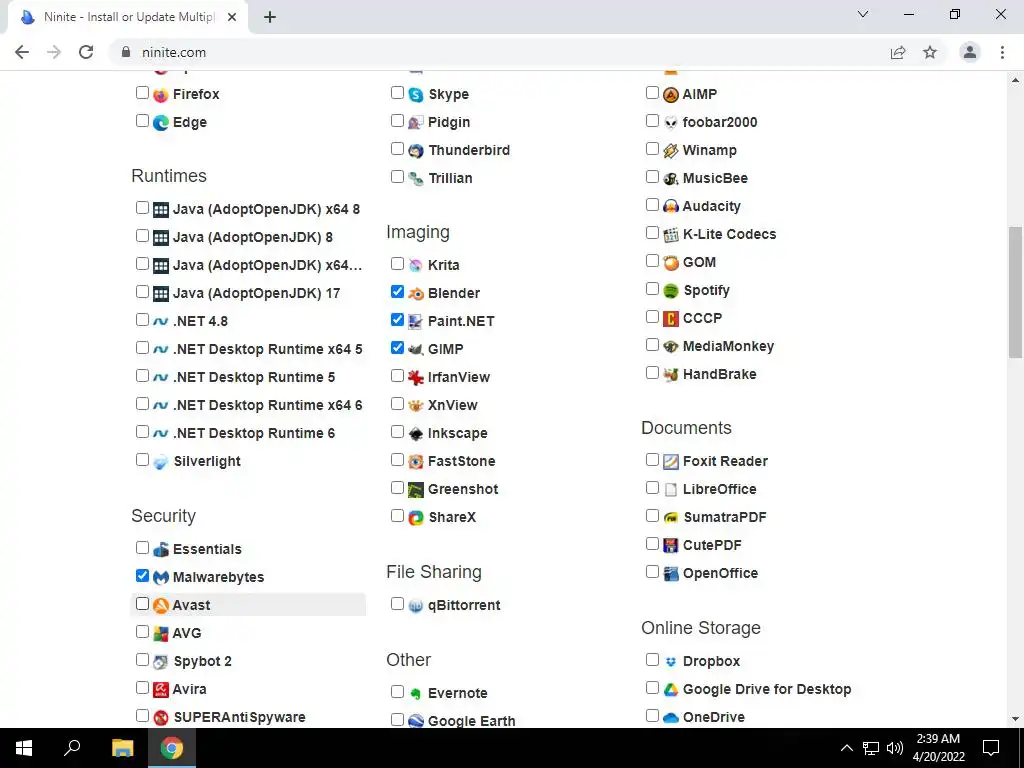Show hidden system tray icons
The height and width of the screenshot is (768, 1024).
[846, 748]
